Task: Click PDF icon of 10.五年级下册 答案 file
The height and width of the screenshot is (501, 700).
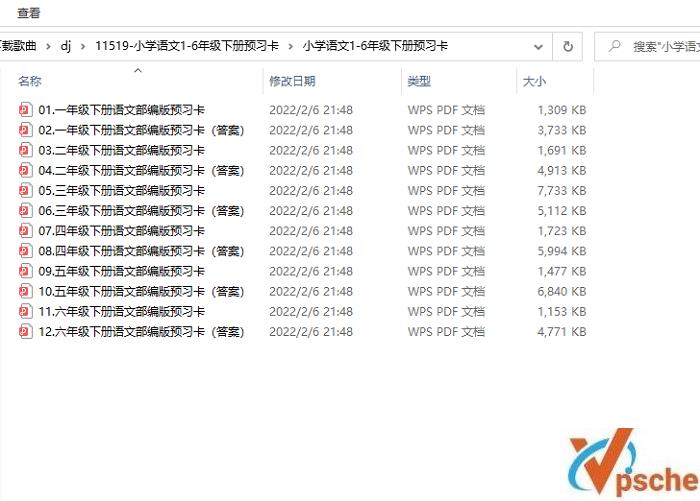Action: pos(25,291)
